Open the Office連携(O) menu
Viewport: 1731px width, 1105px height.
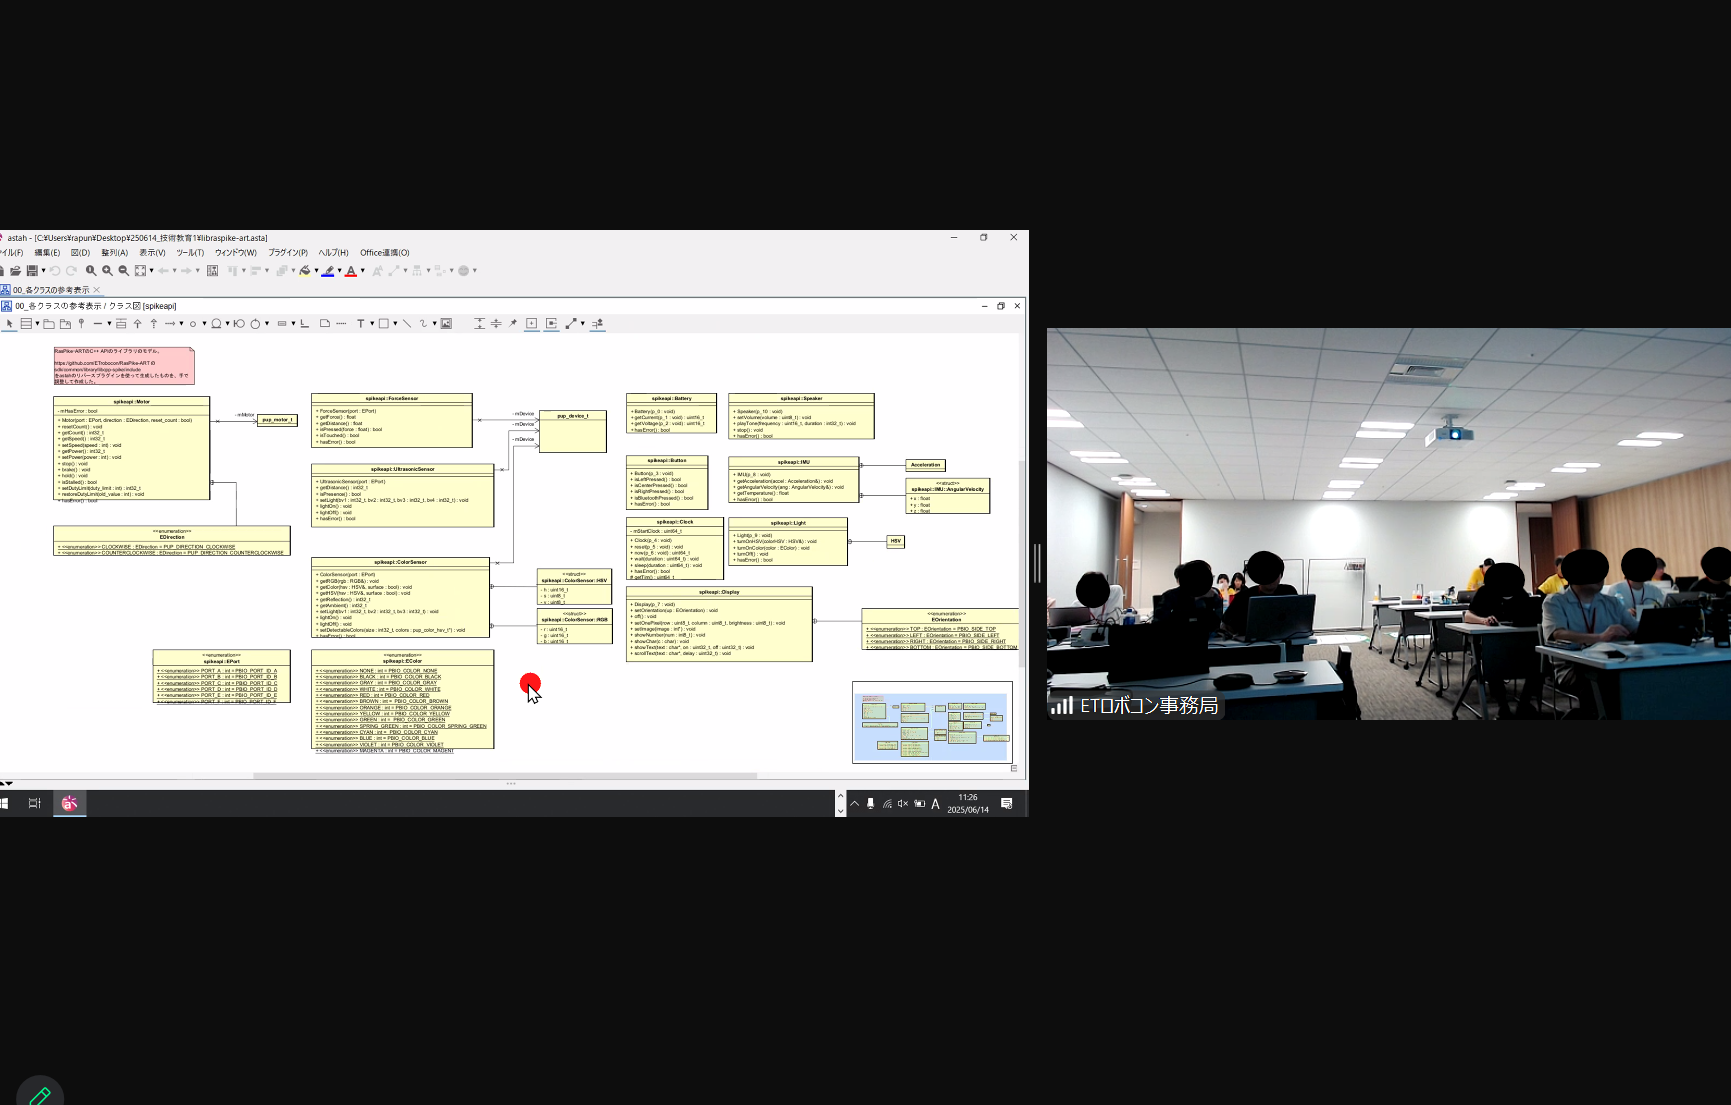pyautogui.click(x=385, y=253)
